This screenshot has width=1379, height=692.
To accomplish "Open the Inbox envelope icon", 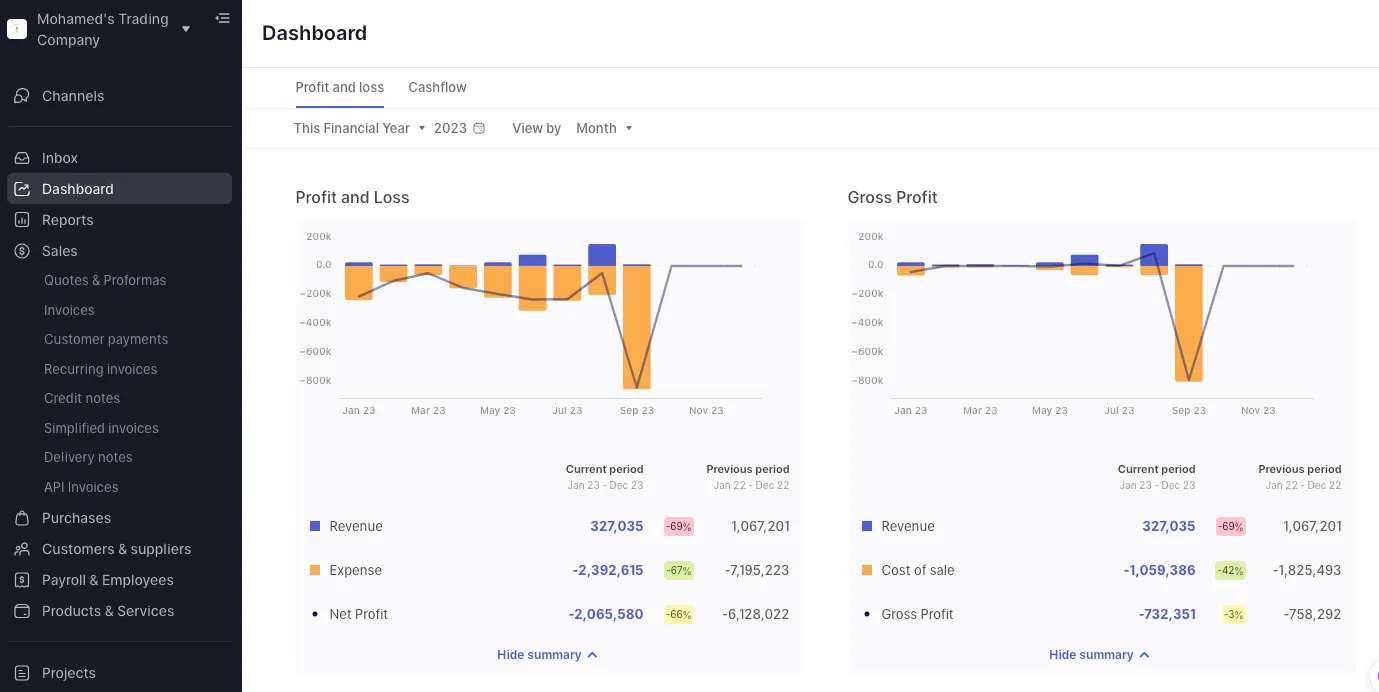I will tap(21, 158).
